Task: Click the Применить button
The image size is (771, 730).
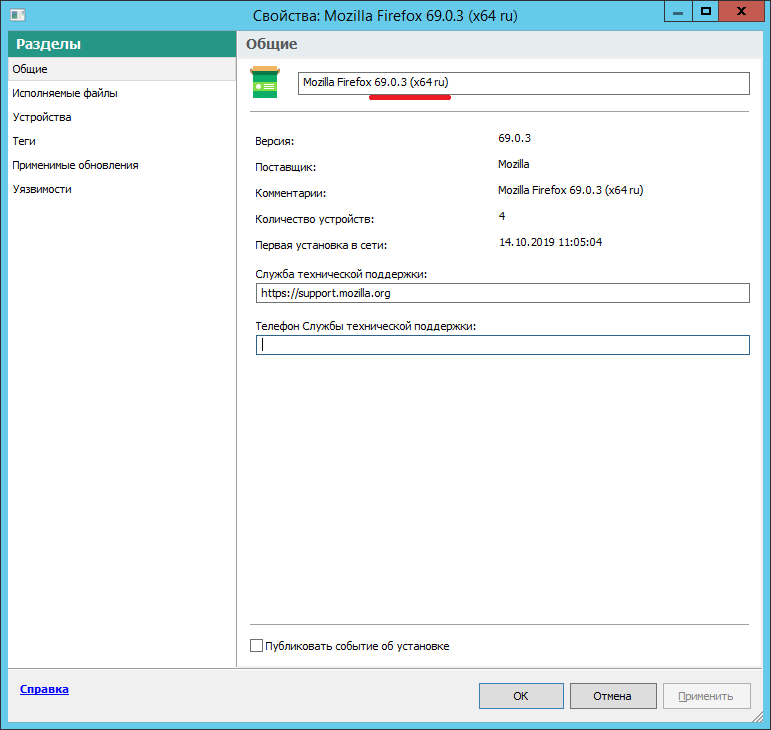Action: (706, 696)
